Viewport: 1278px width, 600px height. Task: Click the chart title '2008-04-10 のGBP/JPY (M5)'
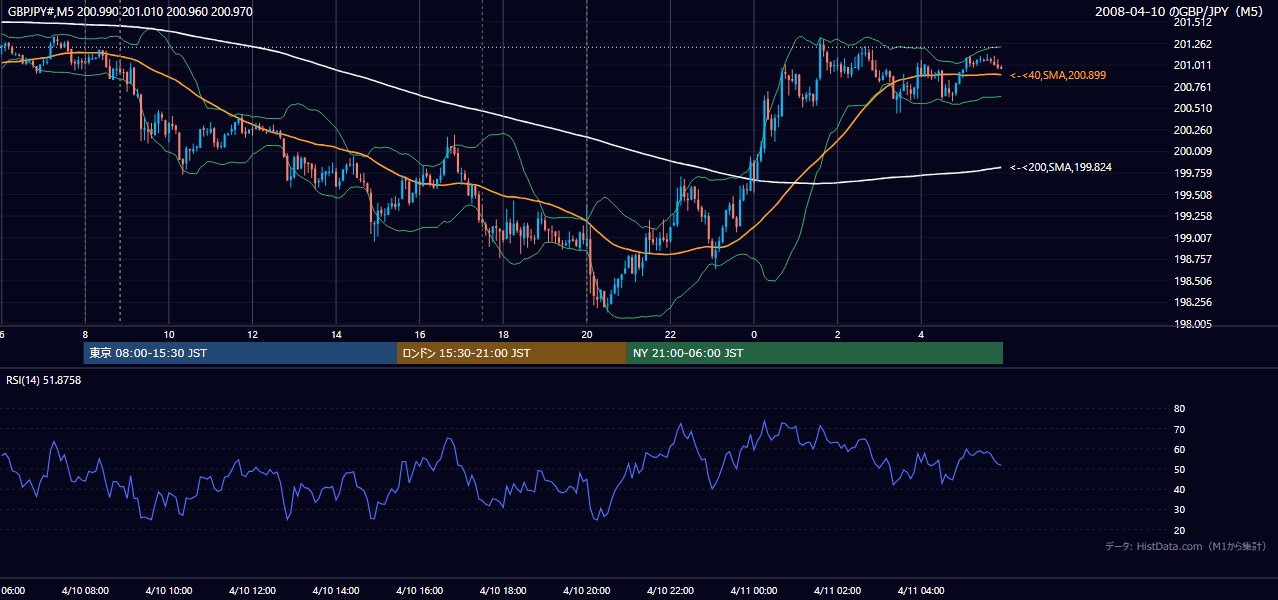(x=1181, y=11)
